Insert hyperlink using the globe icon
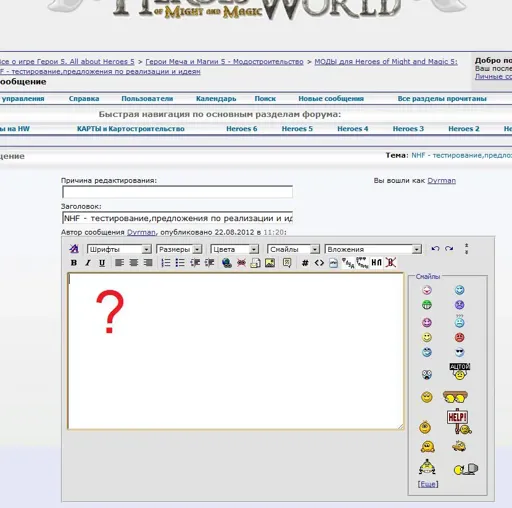The width and height of the screenshot is (512, 508). 227,263
